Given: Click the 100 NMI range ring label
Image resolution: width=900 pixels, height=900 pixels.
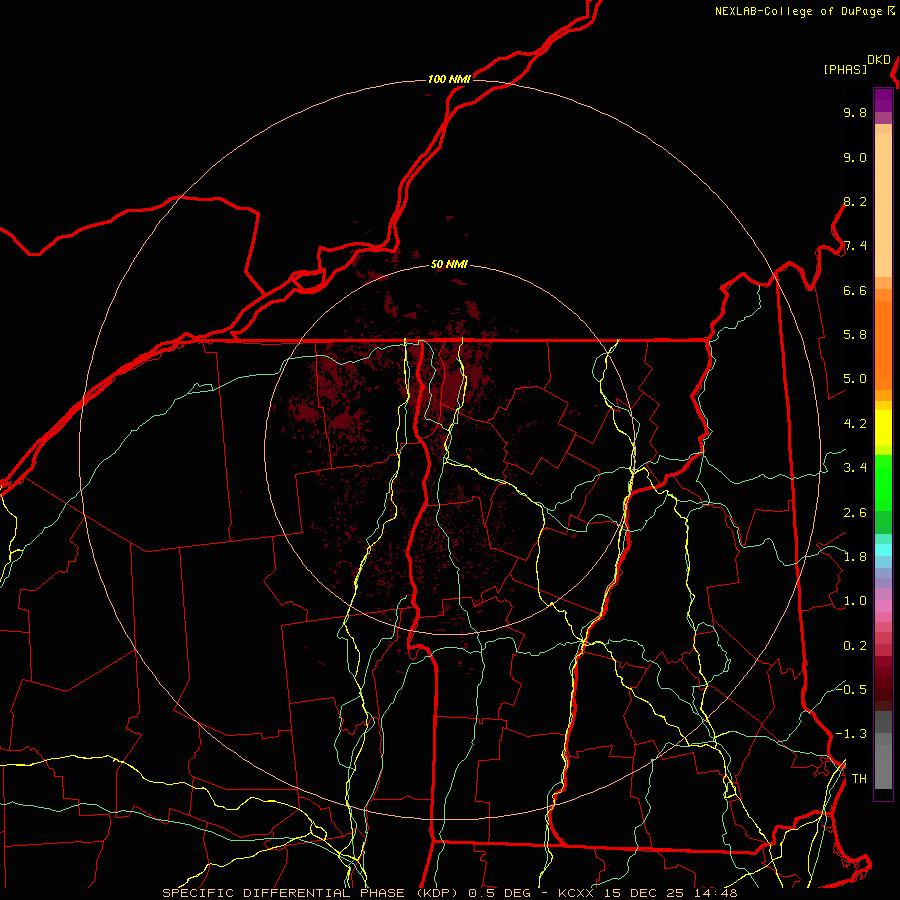Looking at the screenshot, I should click(449, 79).
